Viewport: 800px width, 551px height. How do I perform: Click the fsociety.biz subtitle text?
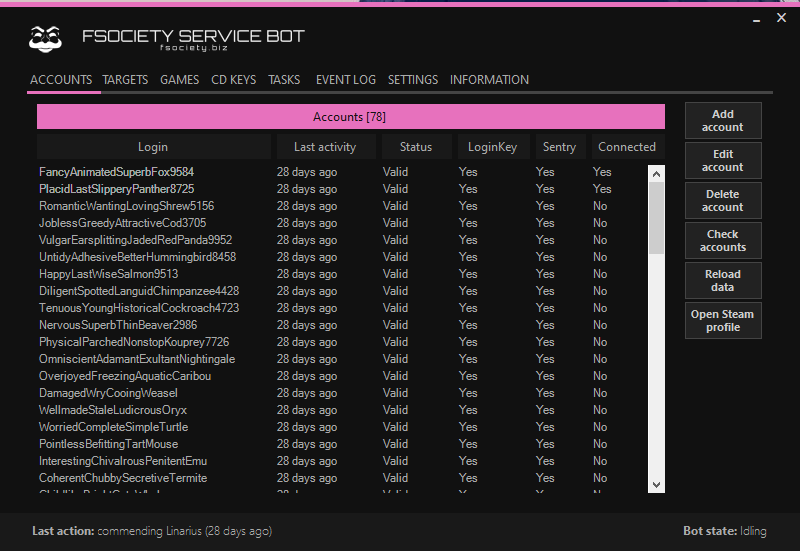[x=193, y=48]
